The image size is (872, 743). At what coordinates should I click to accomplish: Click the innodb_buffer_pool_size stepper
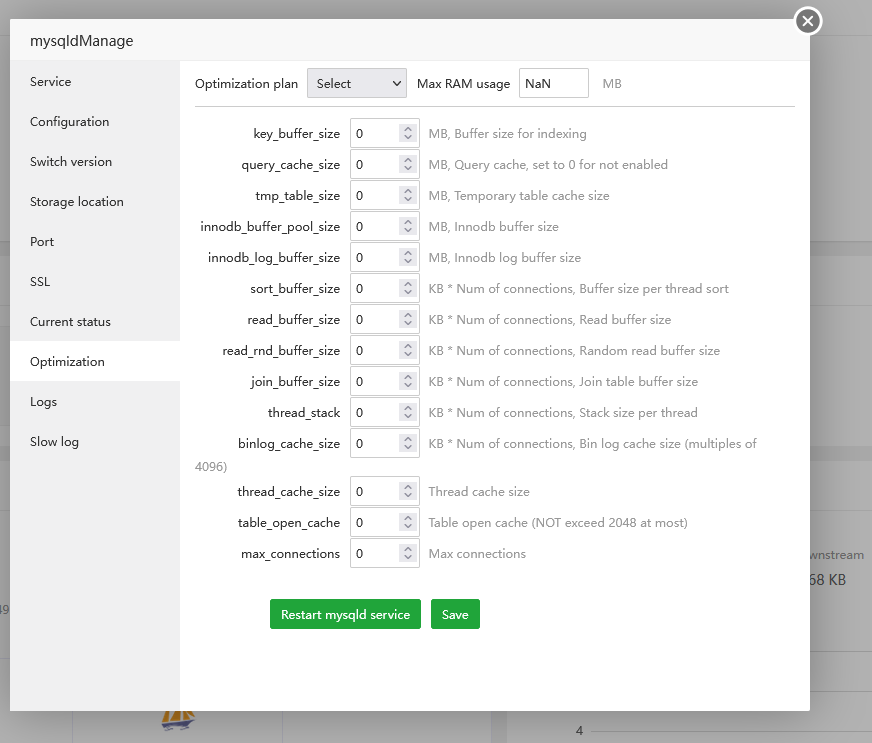pyautogui.click(x=407, y=227)
